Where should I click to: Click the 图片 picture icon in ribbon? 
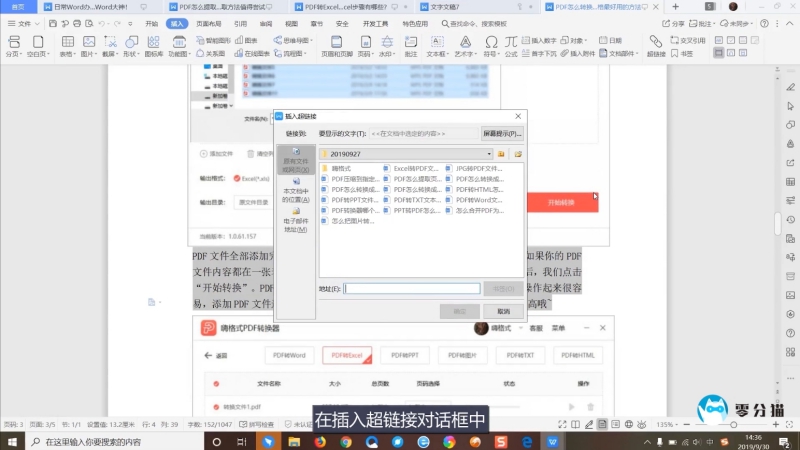point(88,46)
